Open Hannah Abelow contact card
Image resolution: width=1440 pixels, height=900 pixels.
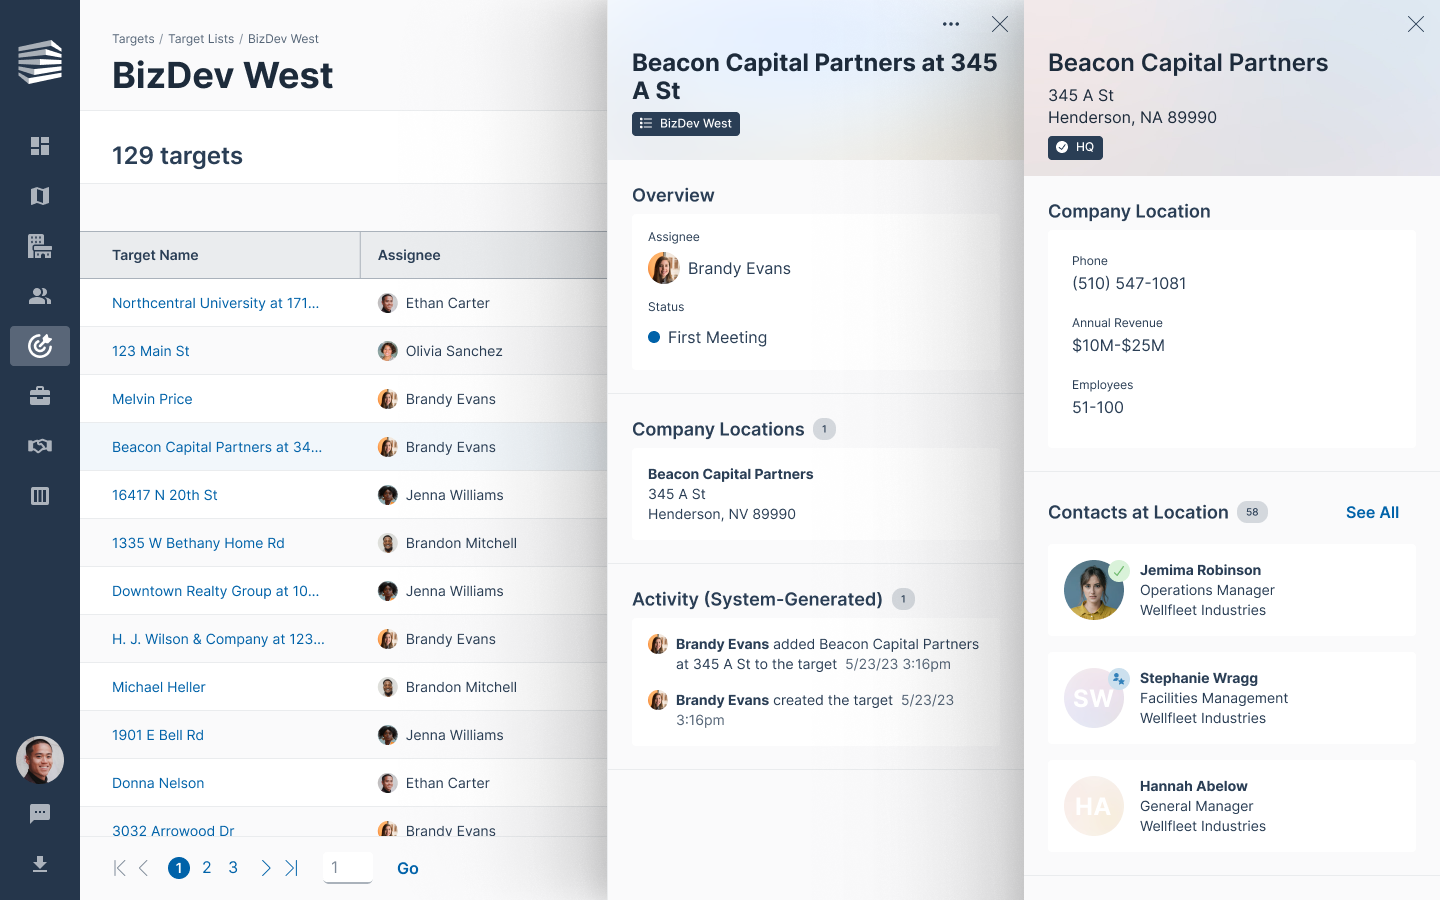point(1232,806)
